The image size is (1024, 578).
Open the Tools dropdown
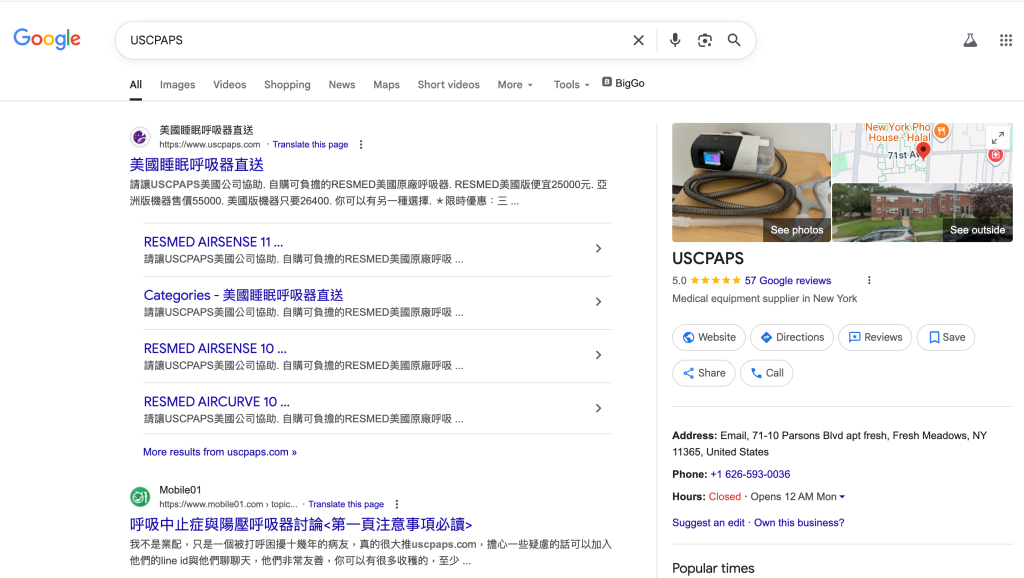(571, 85)
